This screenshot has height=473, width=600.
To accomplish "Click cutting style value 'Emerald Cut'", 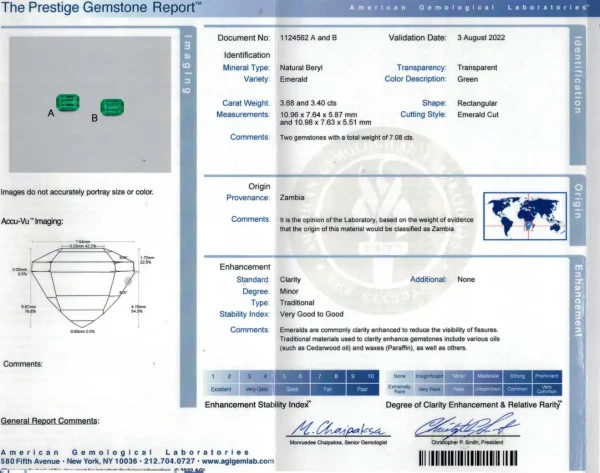I will click(x=478, y=114).
